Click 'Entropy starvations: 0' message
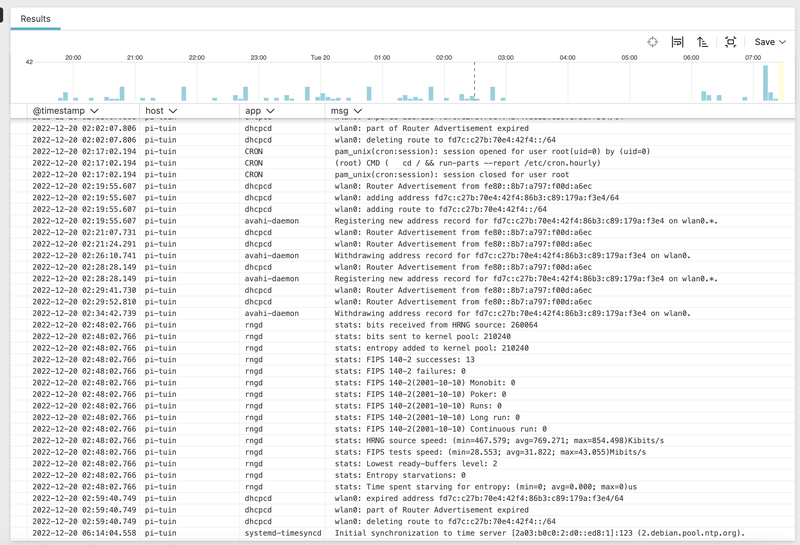This screenshot has height=545, width=800. pyautogui.click(x=400, y=476)
